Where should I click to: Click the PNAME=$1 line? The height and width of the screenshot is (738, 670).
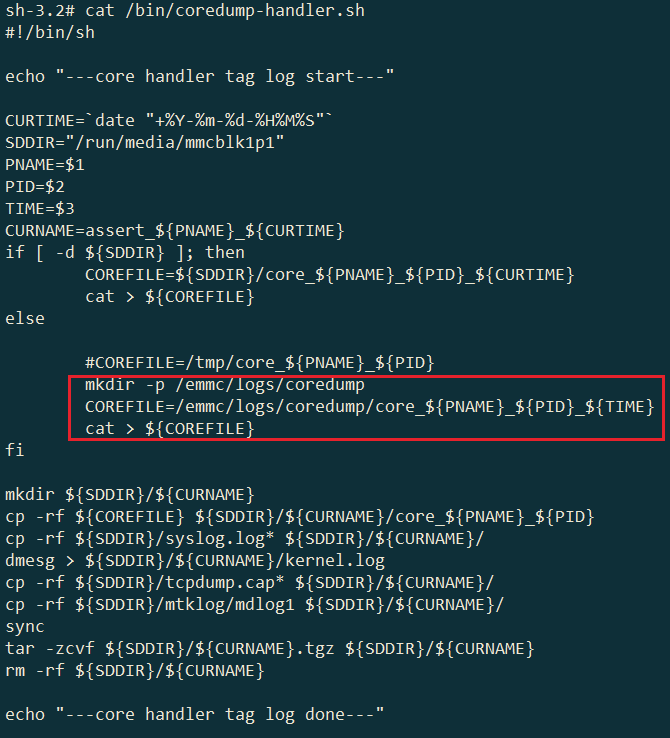(45, 165)
